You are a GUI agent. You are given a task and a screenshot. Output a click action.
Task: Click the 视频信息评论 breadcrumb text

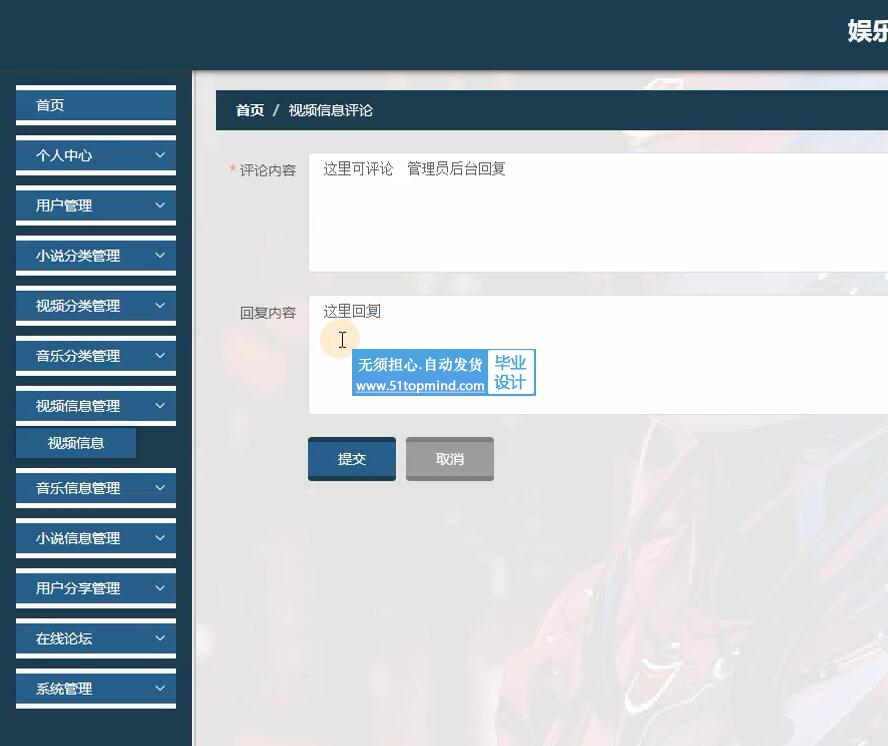(330, 110)
